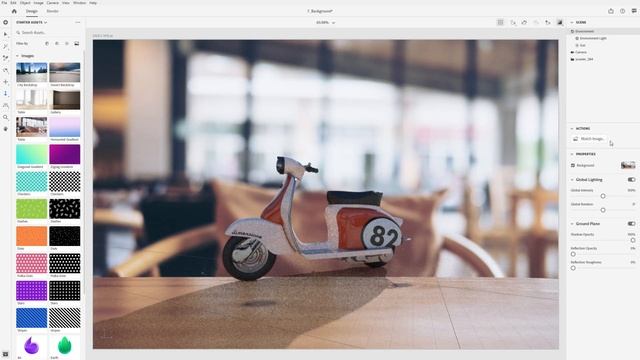This screenshot has height=360, width=640.
Task: Open the Edit menu
Action: [13, 3]
